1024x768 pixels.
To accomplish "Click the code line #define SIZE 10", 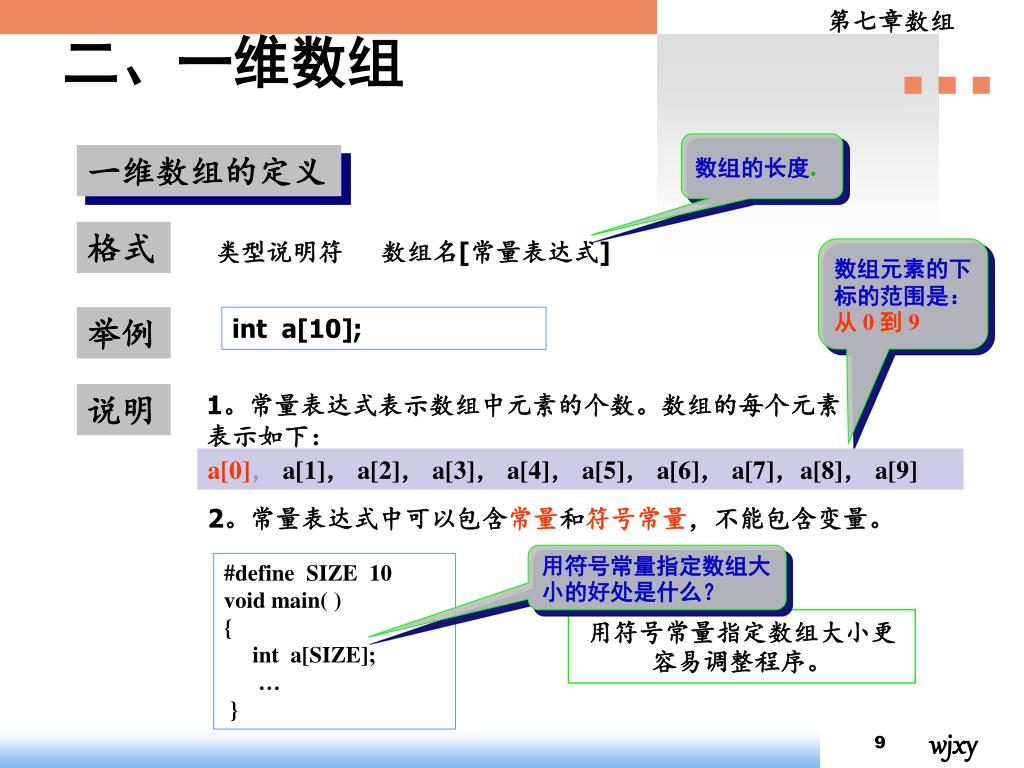I will click(x=308, y=573).
